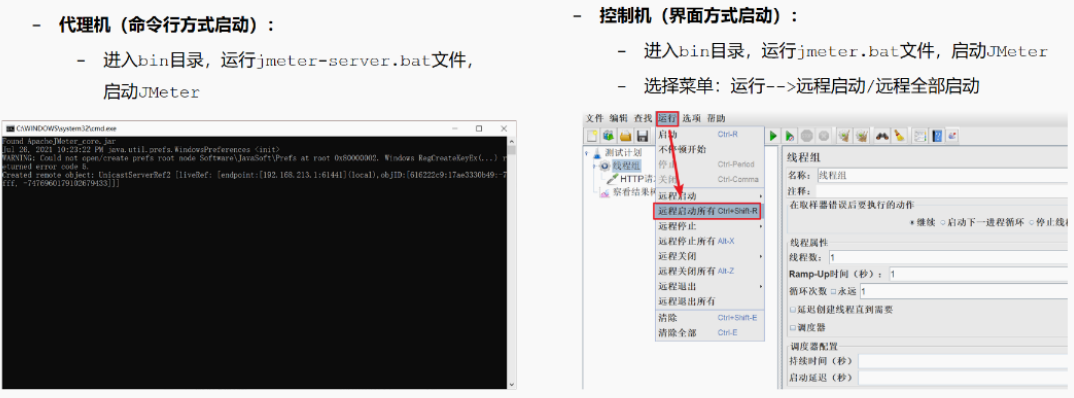The height and width of the screenshot is (398, 1074).
Task: Click the Open folder toolbar icon
Action: coord(625,136)
